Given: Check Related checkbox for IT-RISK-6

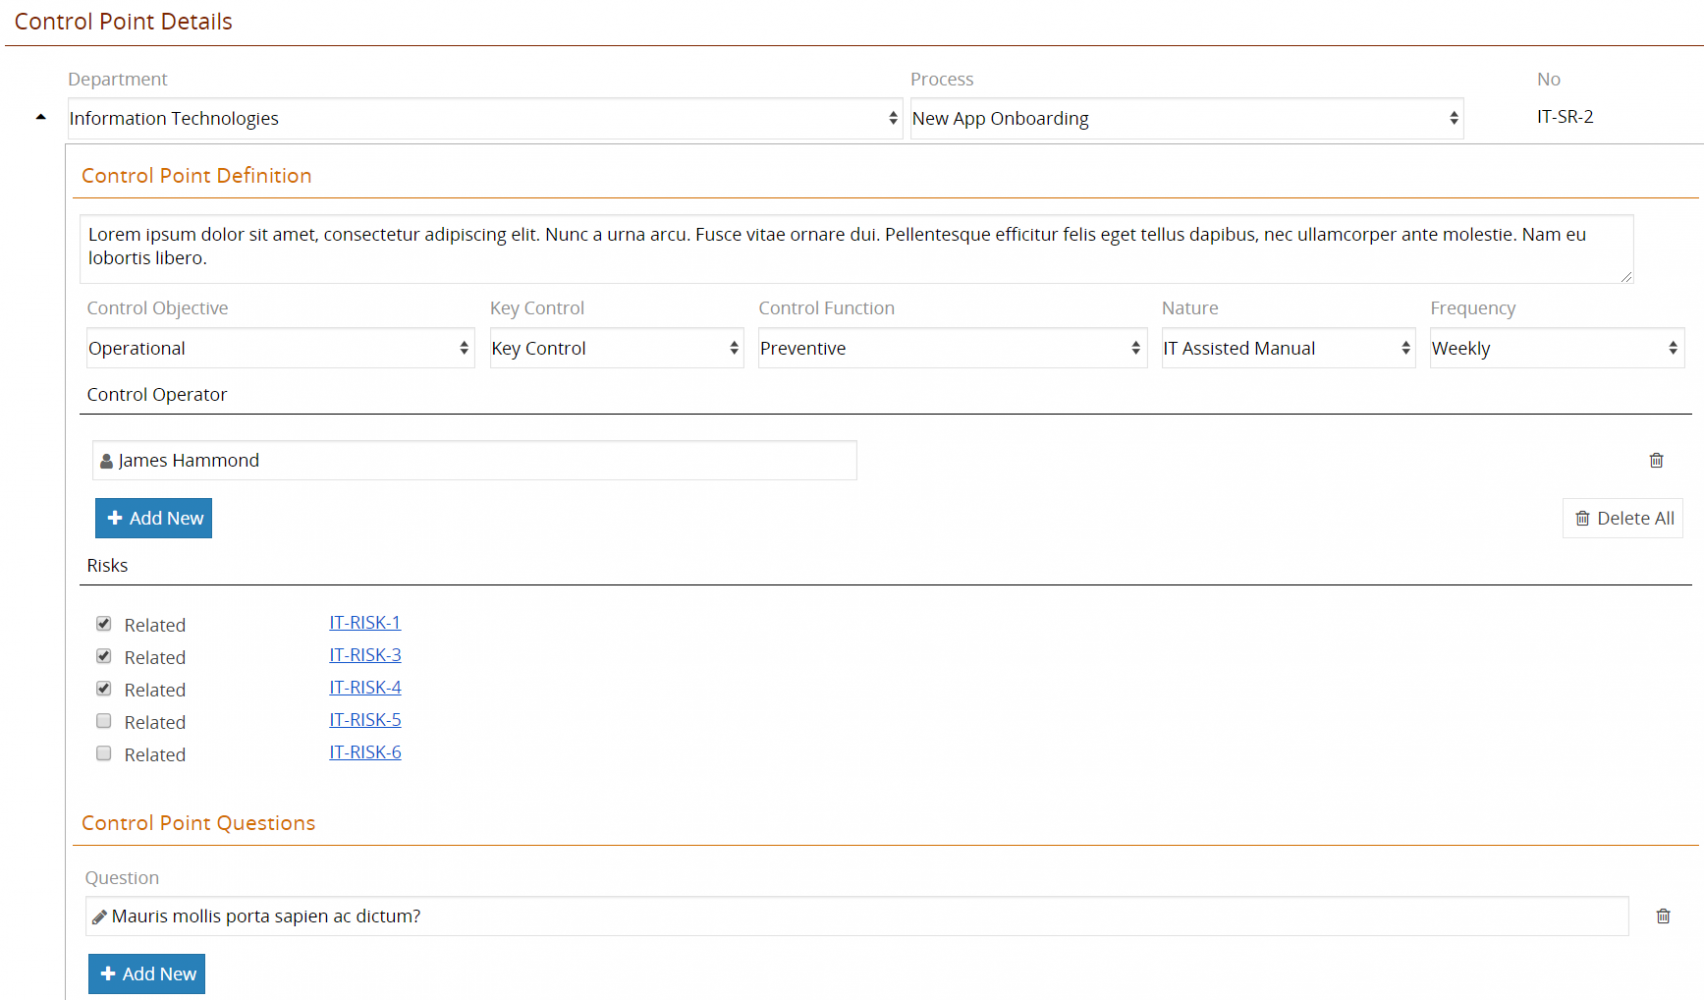Looking at the screenshot, I should click(104, 753).
